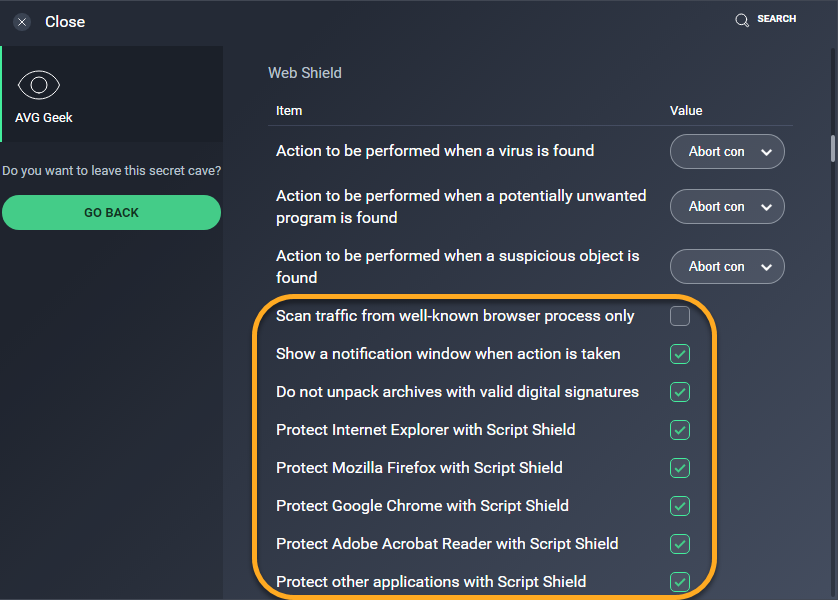Open potentially unwanted program action dropdown
The height and width of the screenshot is (600, 838).
coord(727,207)
